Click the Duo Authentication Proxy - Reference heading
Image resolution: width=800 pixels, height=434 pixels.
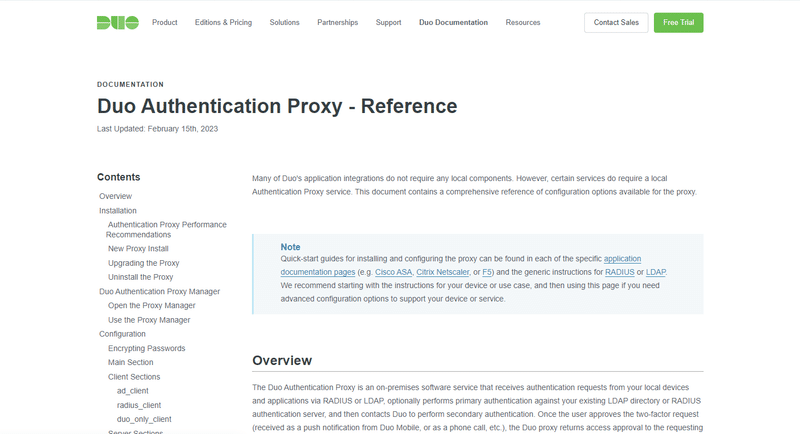coord(277,106)
